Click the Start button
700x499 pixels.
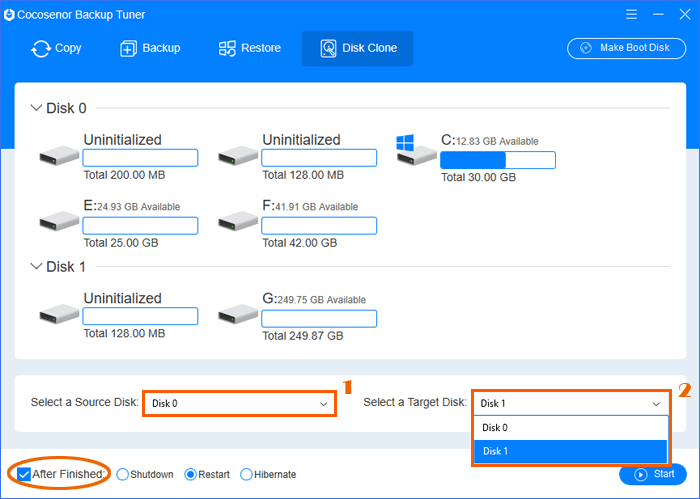653,474
